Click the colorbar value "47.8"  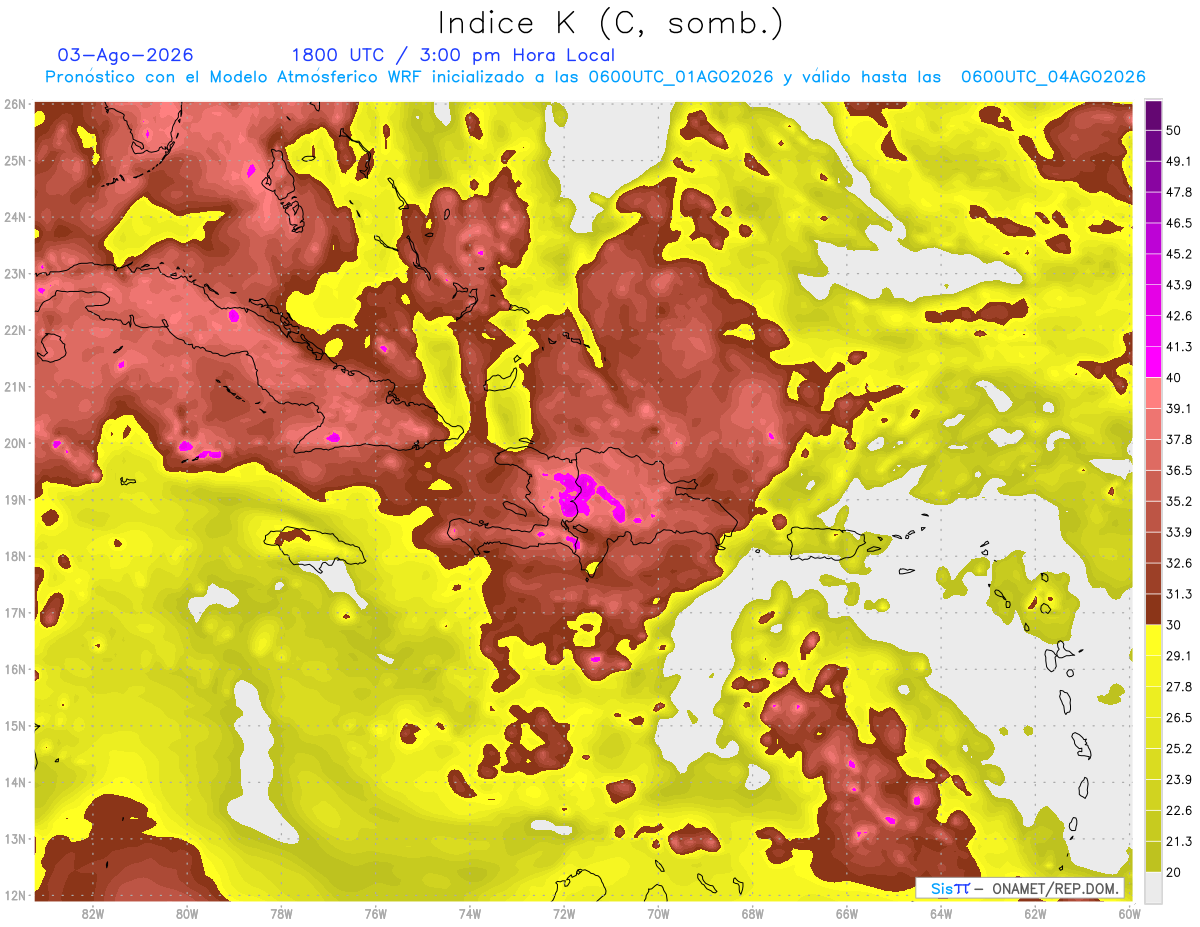click(x=1179, y=192)
